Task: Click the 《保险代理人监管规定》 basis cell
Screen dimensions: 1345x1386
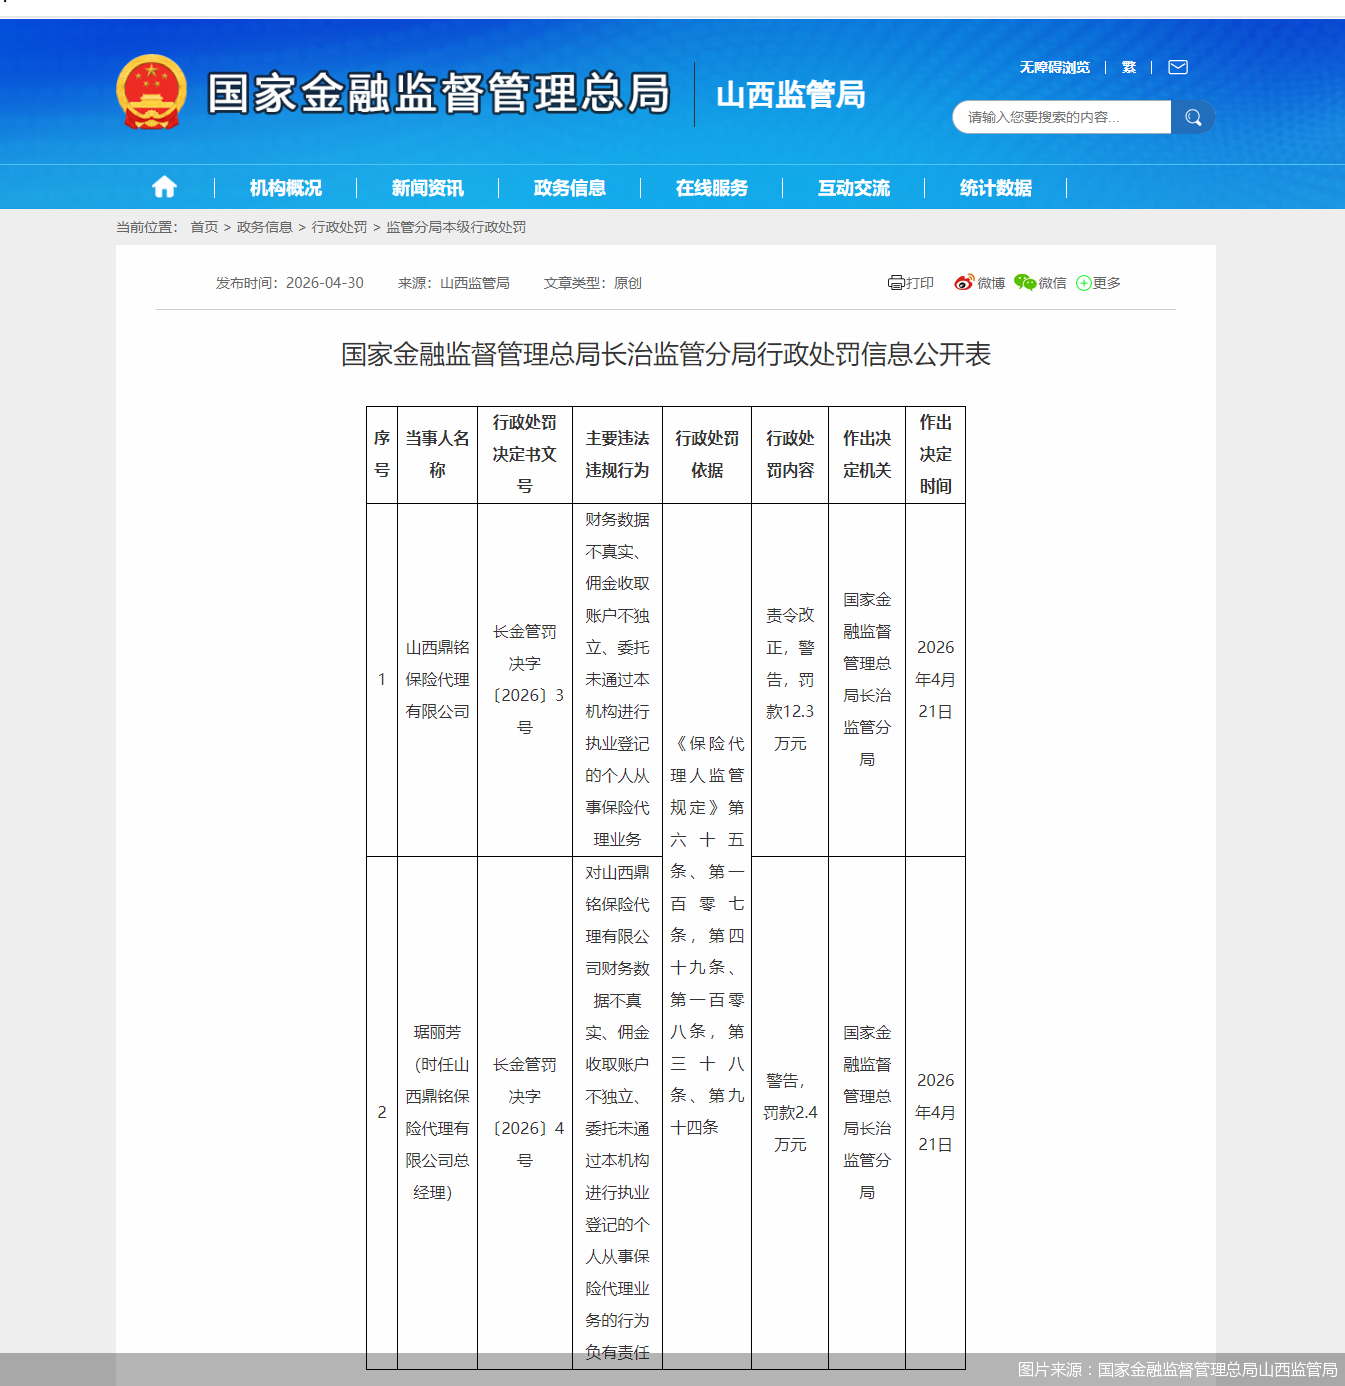Action: click(x=707, y=935)
